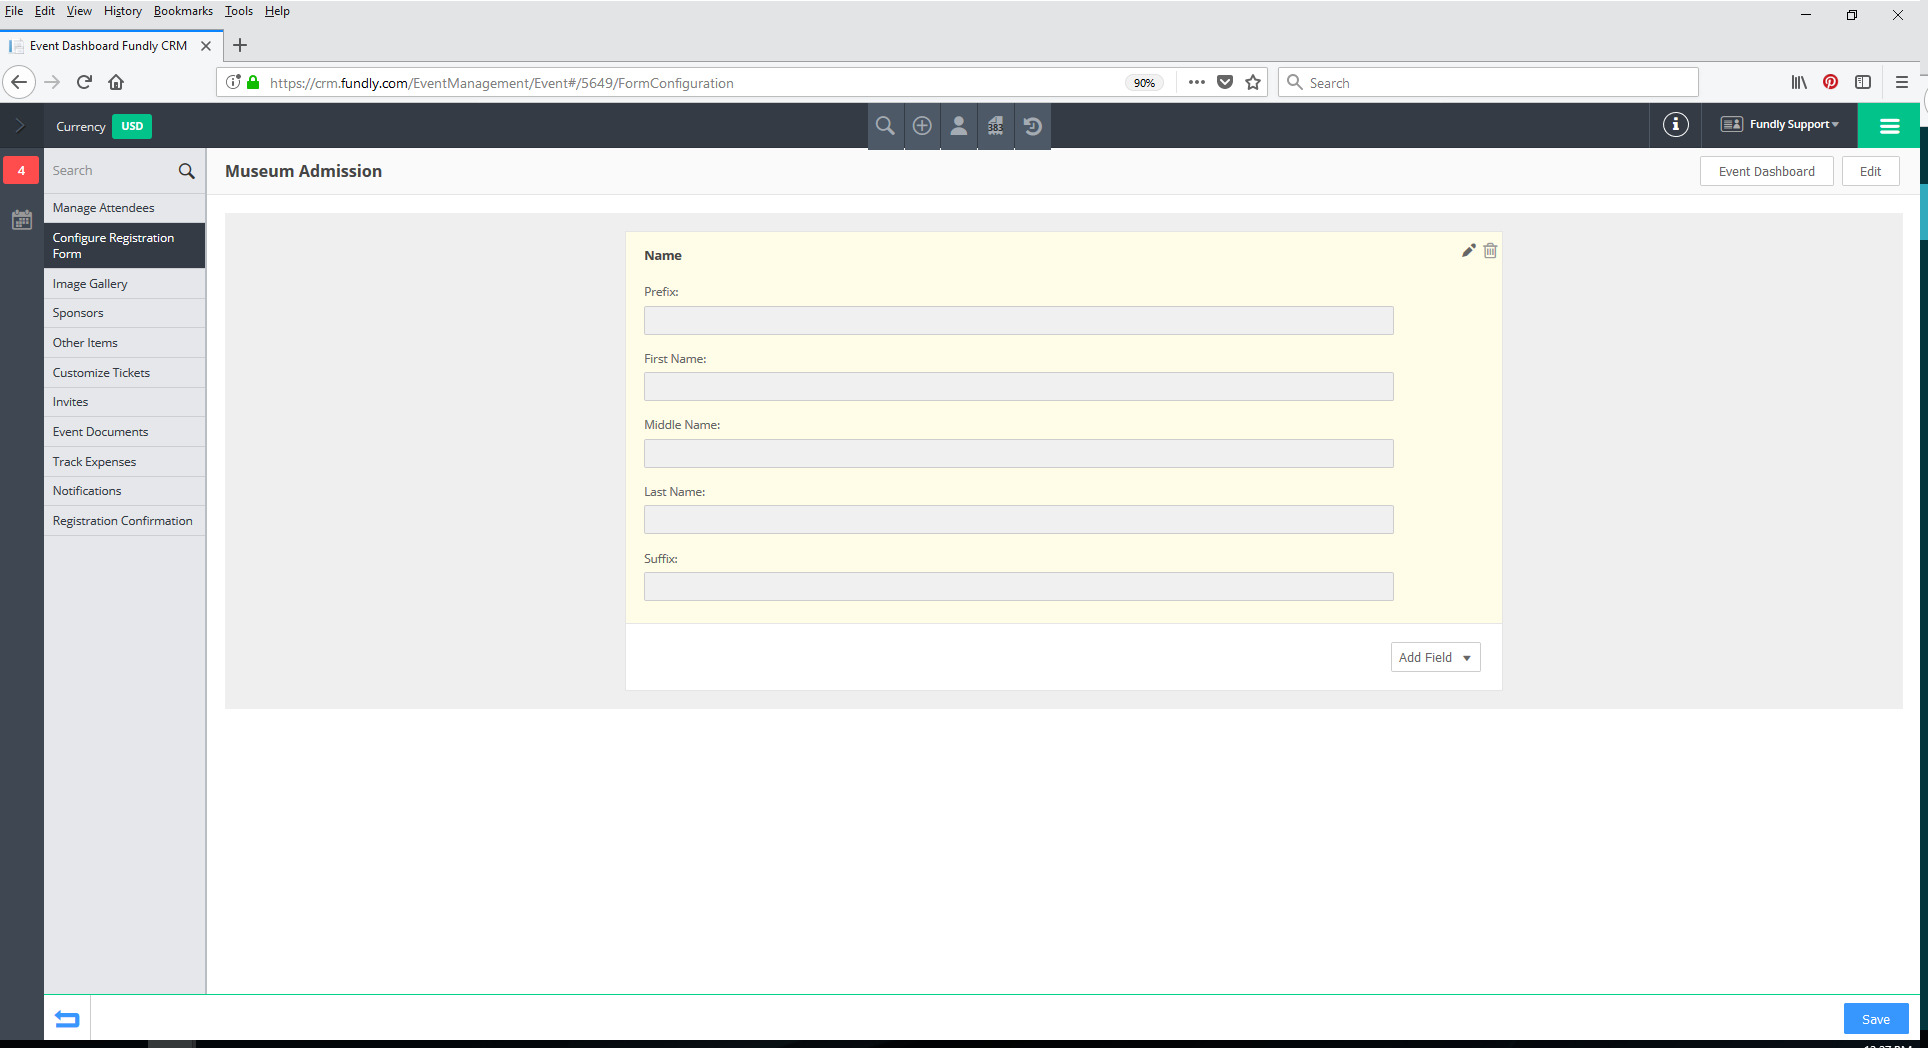Open the File menu
The image size is (1928, 1048).
coord(14,11)
